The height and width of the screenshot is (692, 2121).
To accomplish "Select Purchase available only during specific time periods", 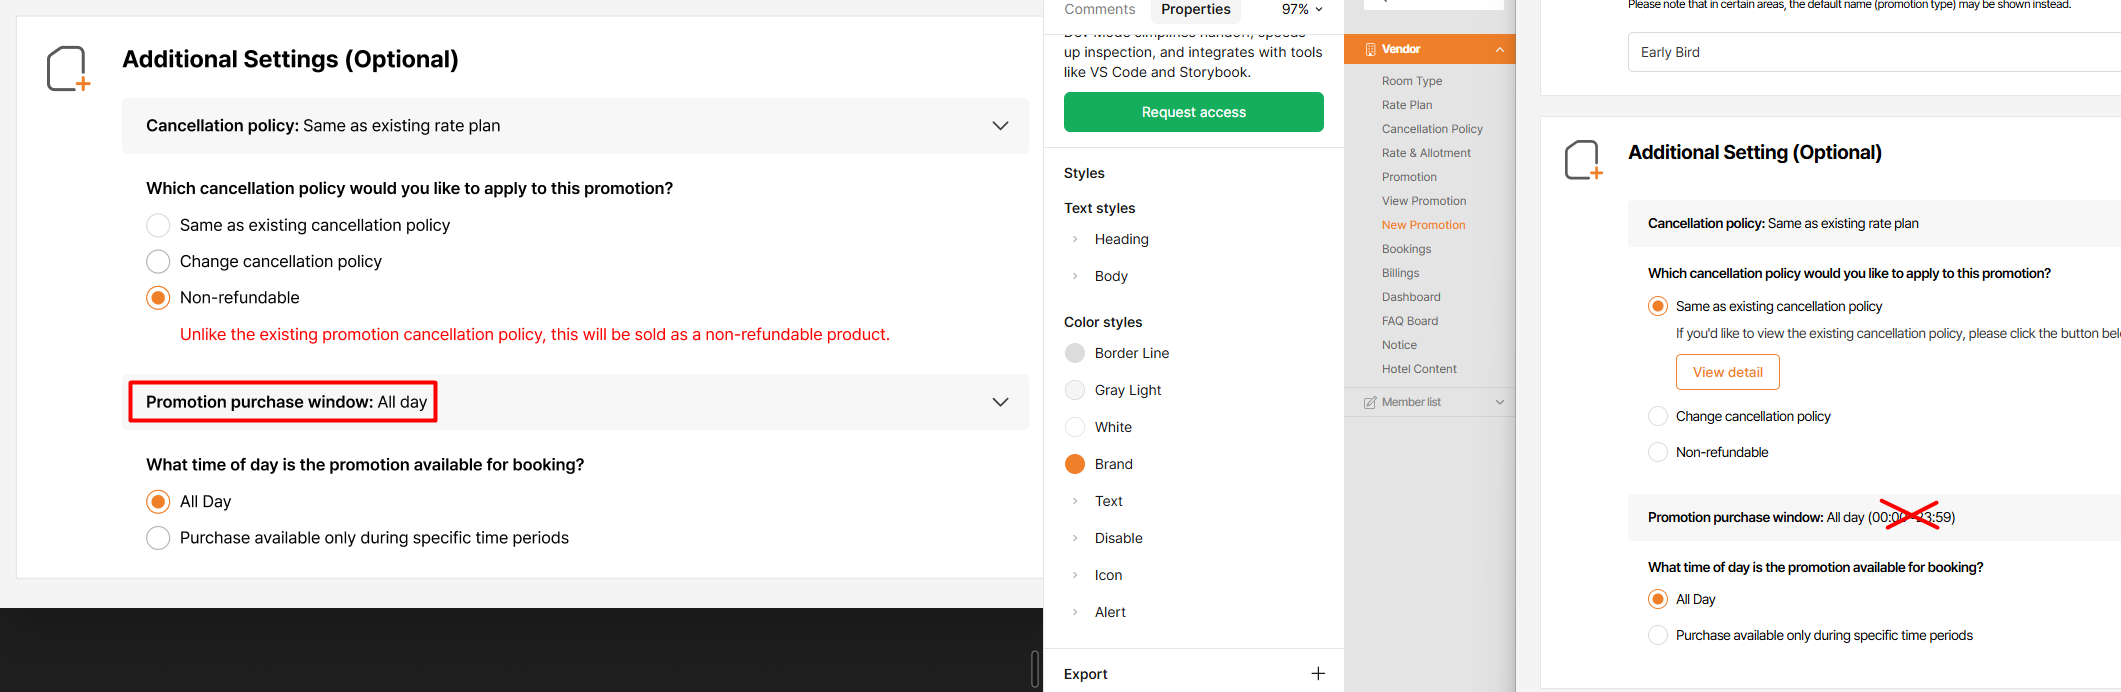I will pos(158,538).
